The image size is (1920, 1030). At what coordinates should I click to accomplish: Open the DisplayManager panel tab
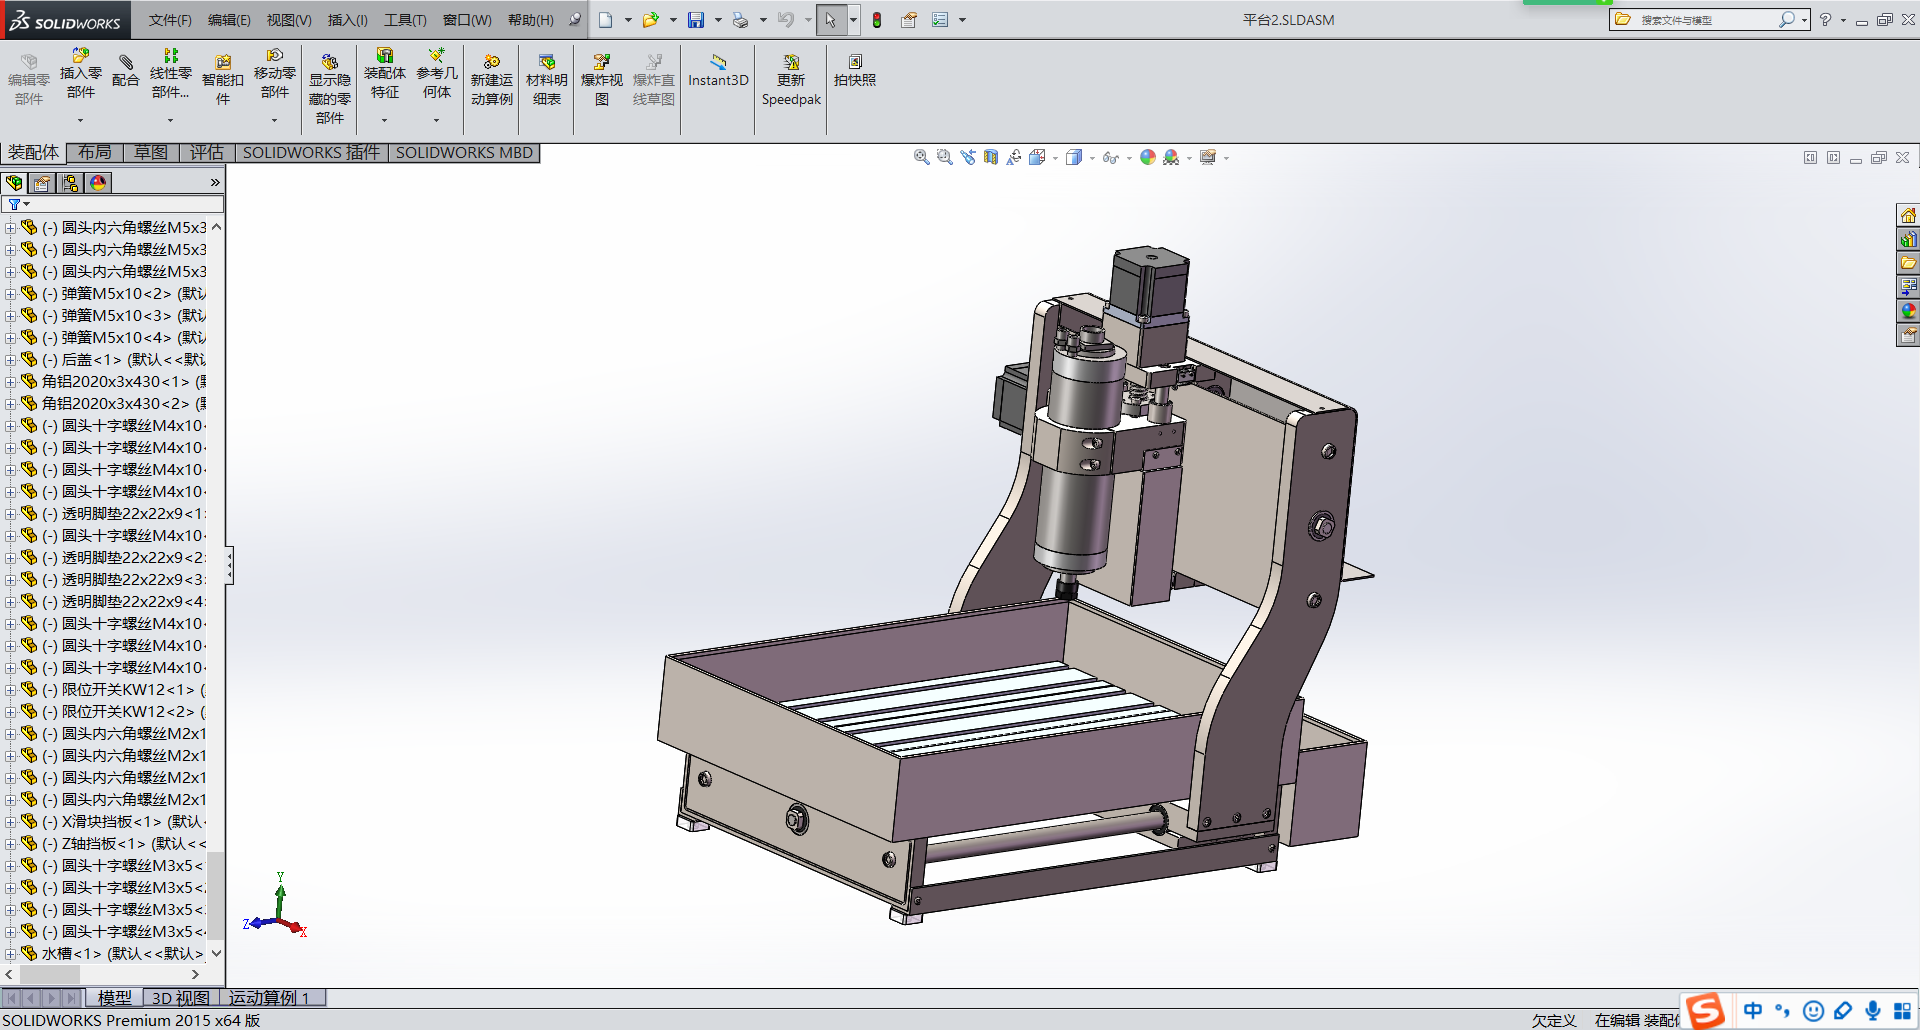pyautogui.click(x=98, y=183)
